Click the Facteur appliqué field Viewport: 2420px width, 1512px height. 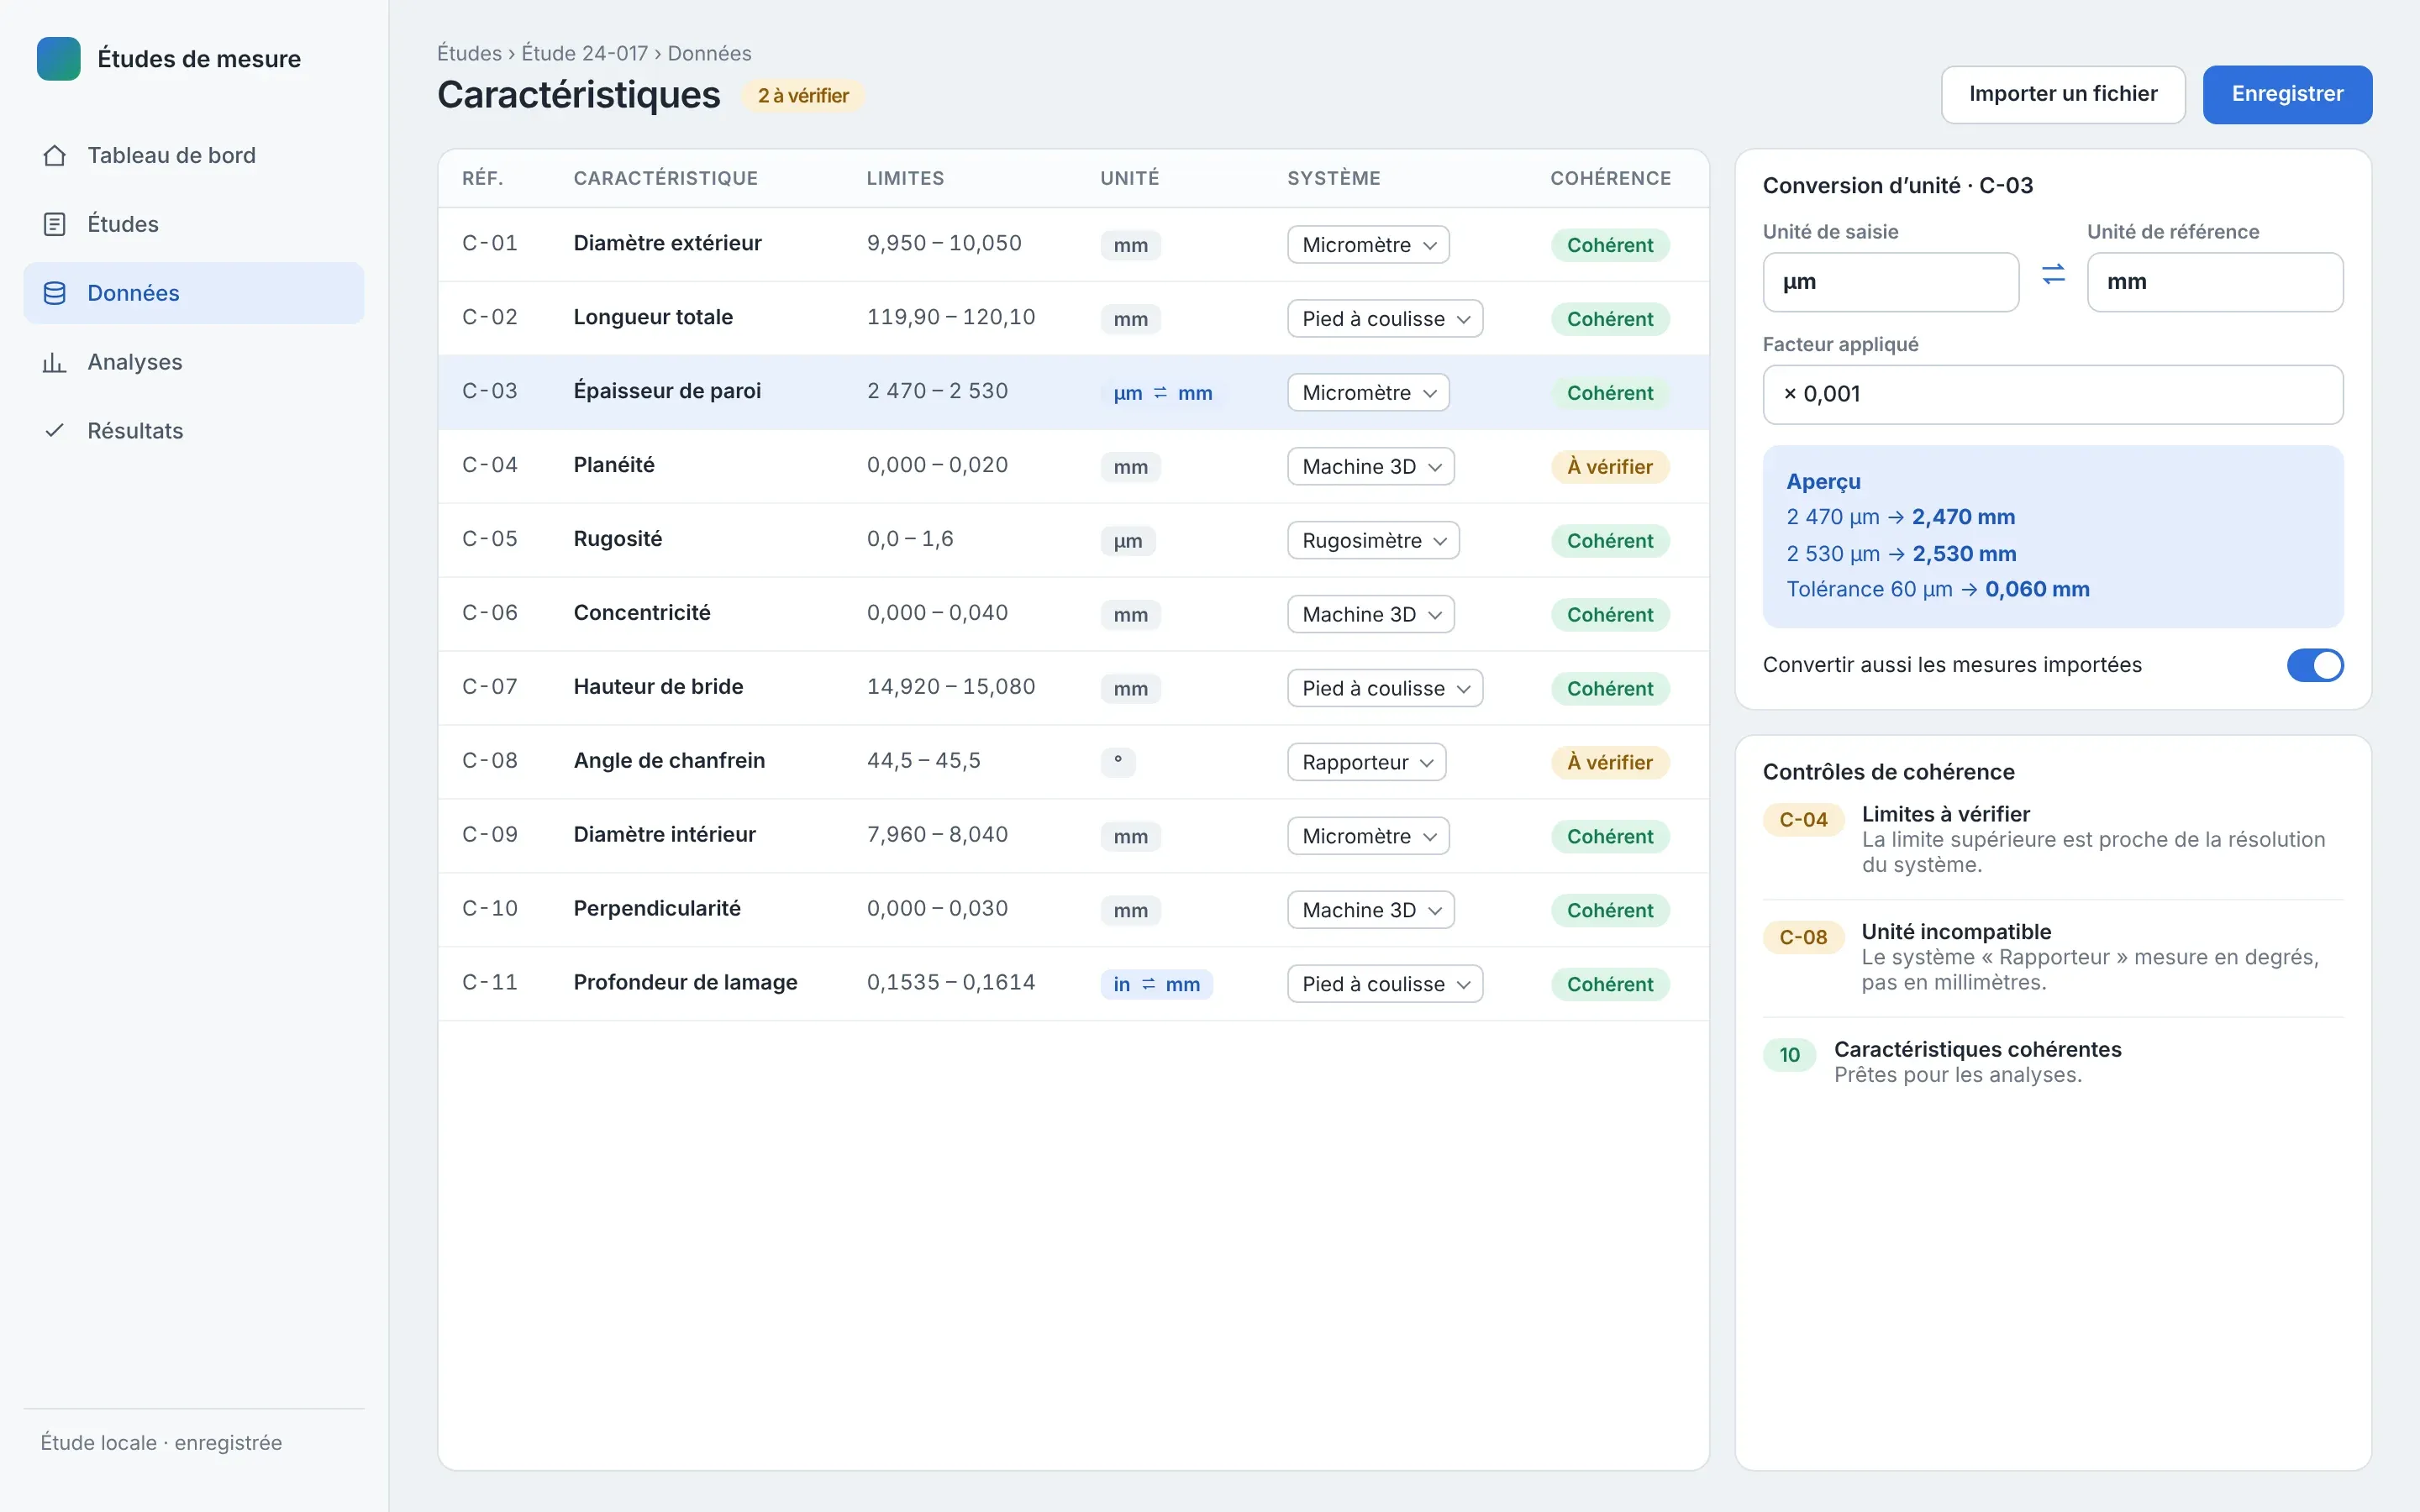2052,394
